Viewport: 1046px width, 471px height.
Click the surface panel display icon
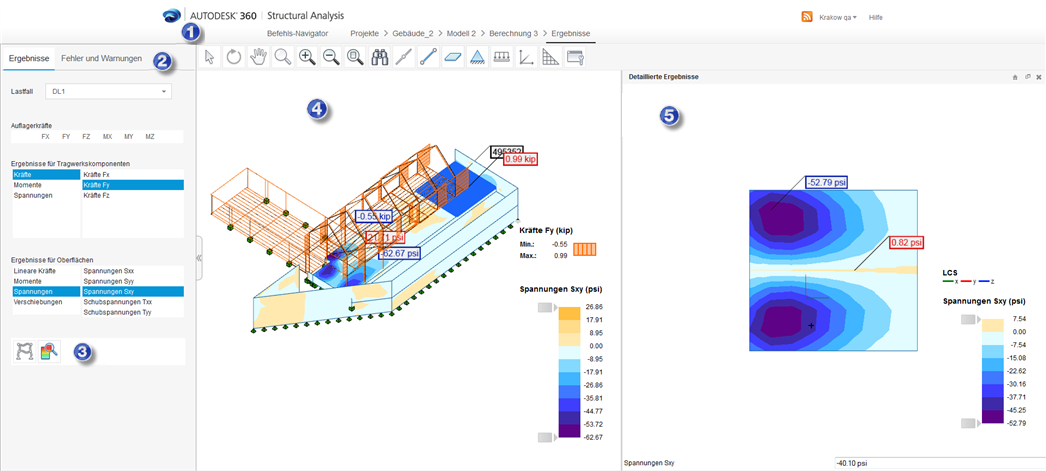point(452,58)
